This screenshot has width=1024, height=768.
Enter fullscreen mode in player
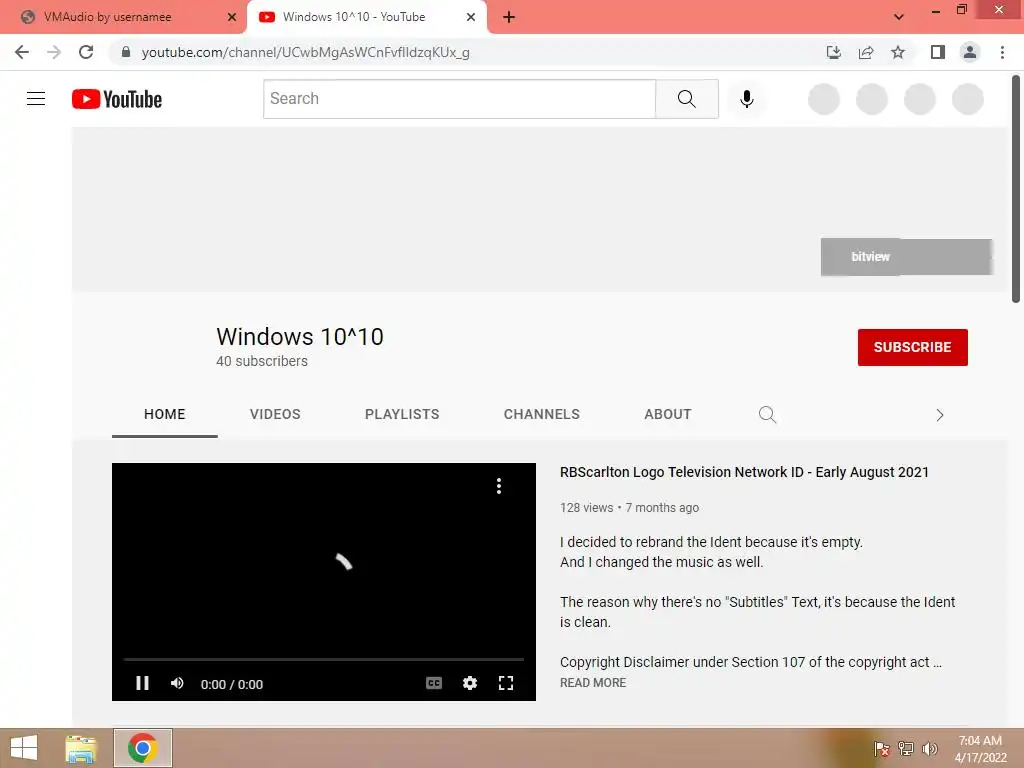505,683
